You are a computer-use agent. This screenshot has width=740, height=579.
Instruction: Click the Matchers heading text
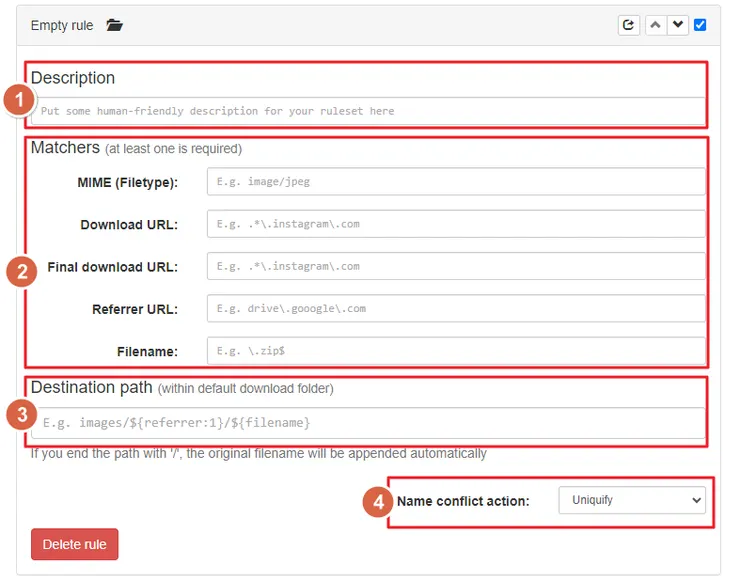[x=65, y=148]
